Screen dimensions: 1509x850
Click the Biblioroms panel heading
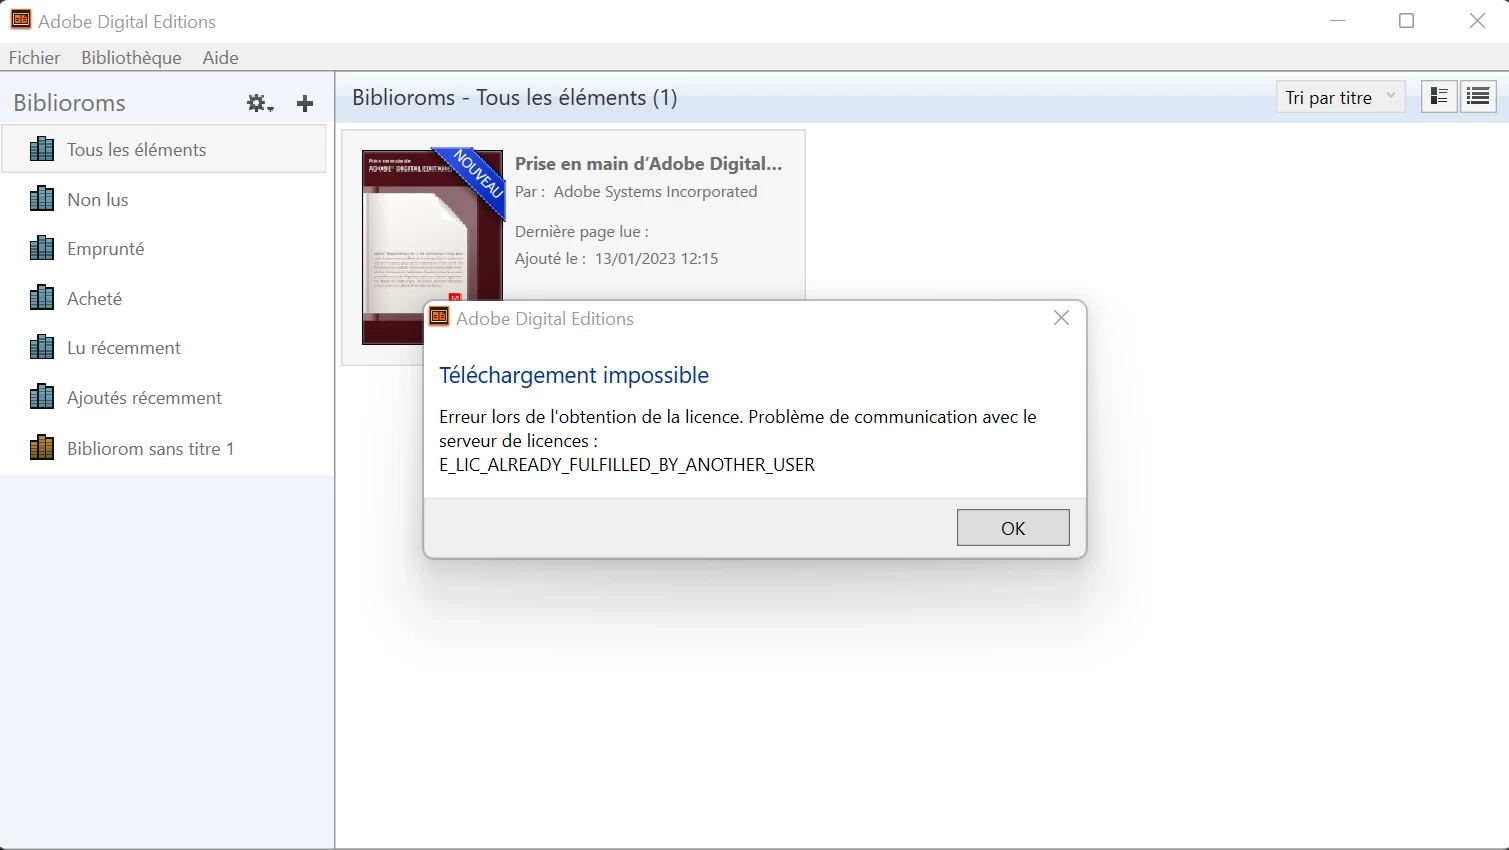(69, 103)
